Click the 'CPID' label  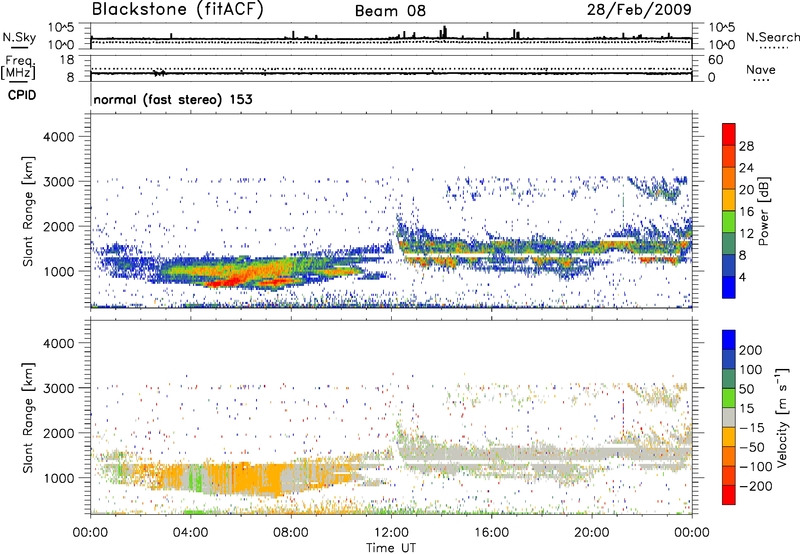coord(22,95)
